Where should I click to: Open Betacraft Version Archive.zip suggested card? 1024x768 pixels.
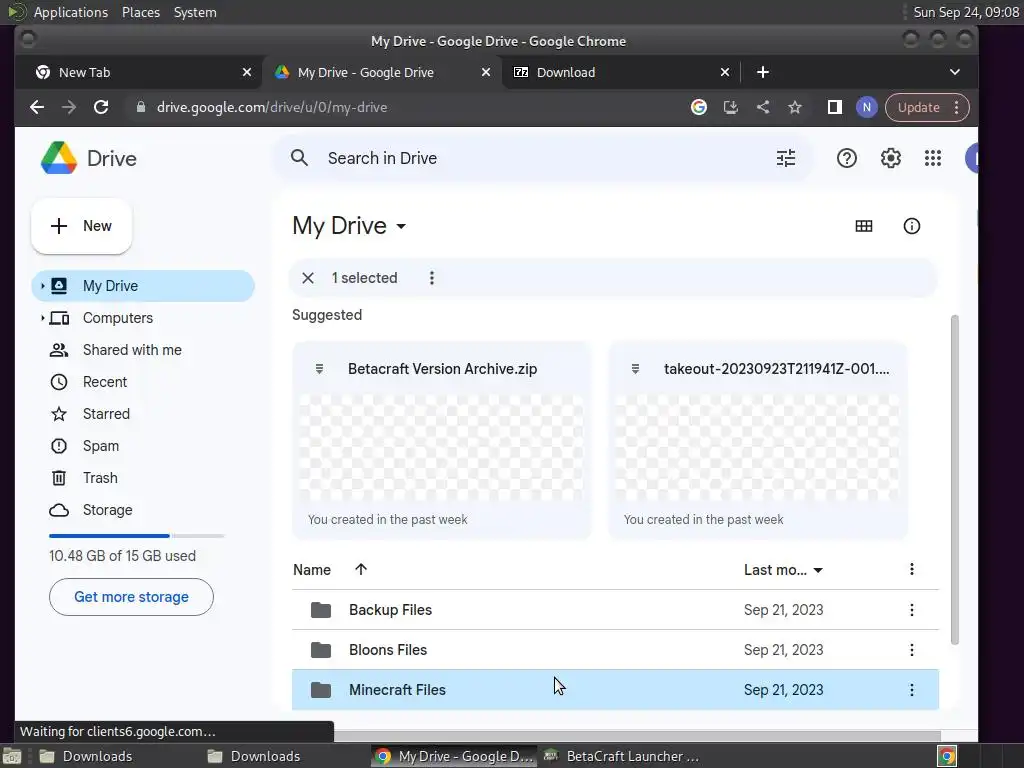click(441, 441)
